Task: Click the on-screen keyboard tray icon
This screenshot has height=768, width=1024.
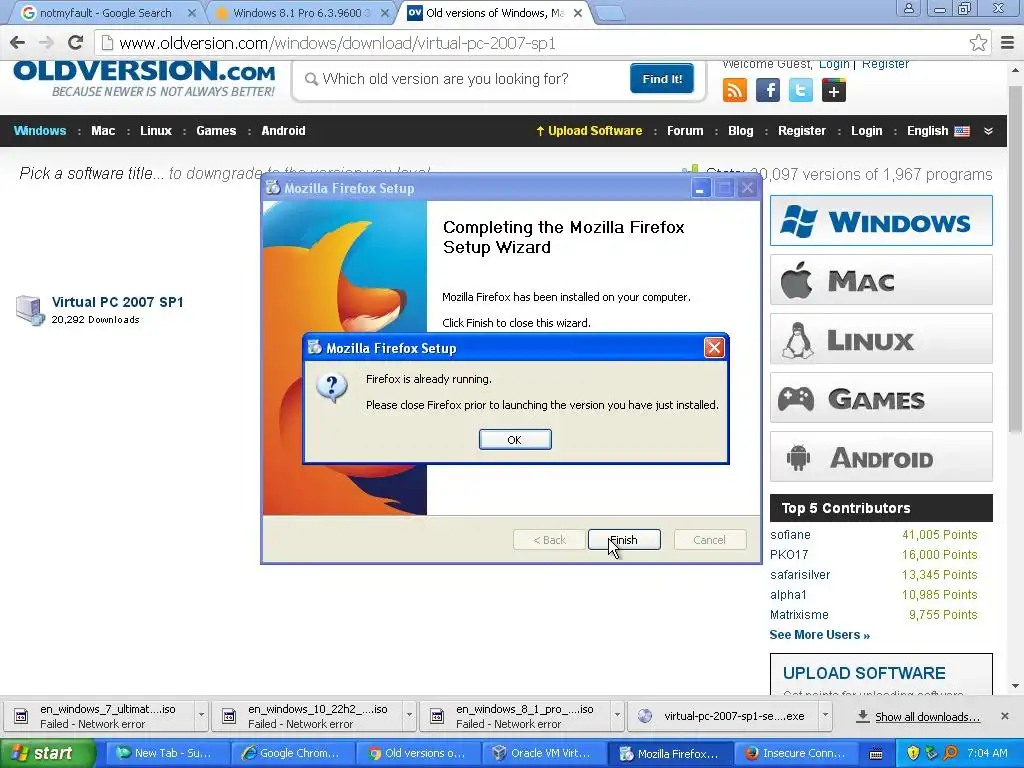Action: click(876, 754)
